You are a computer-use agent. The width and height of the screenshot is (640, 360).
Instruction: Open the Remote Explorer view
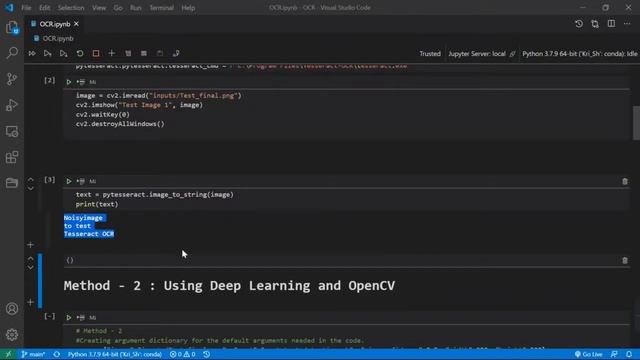[12, 131]
